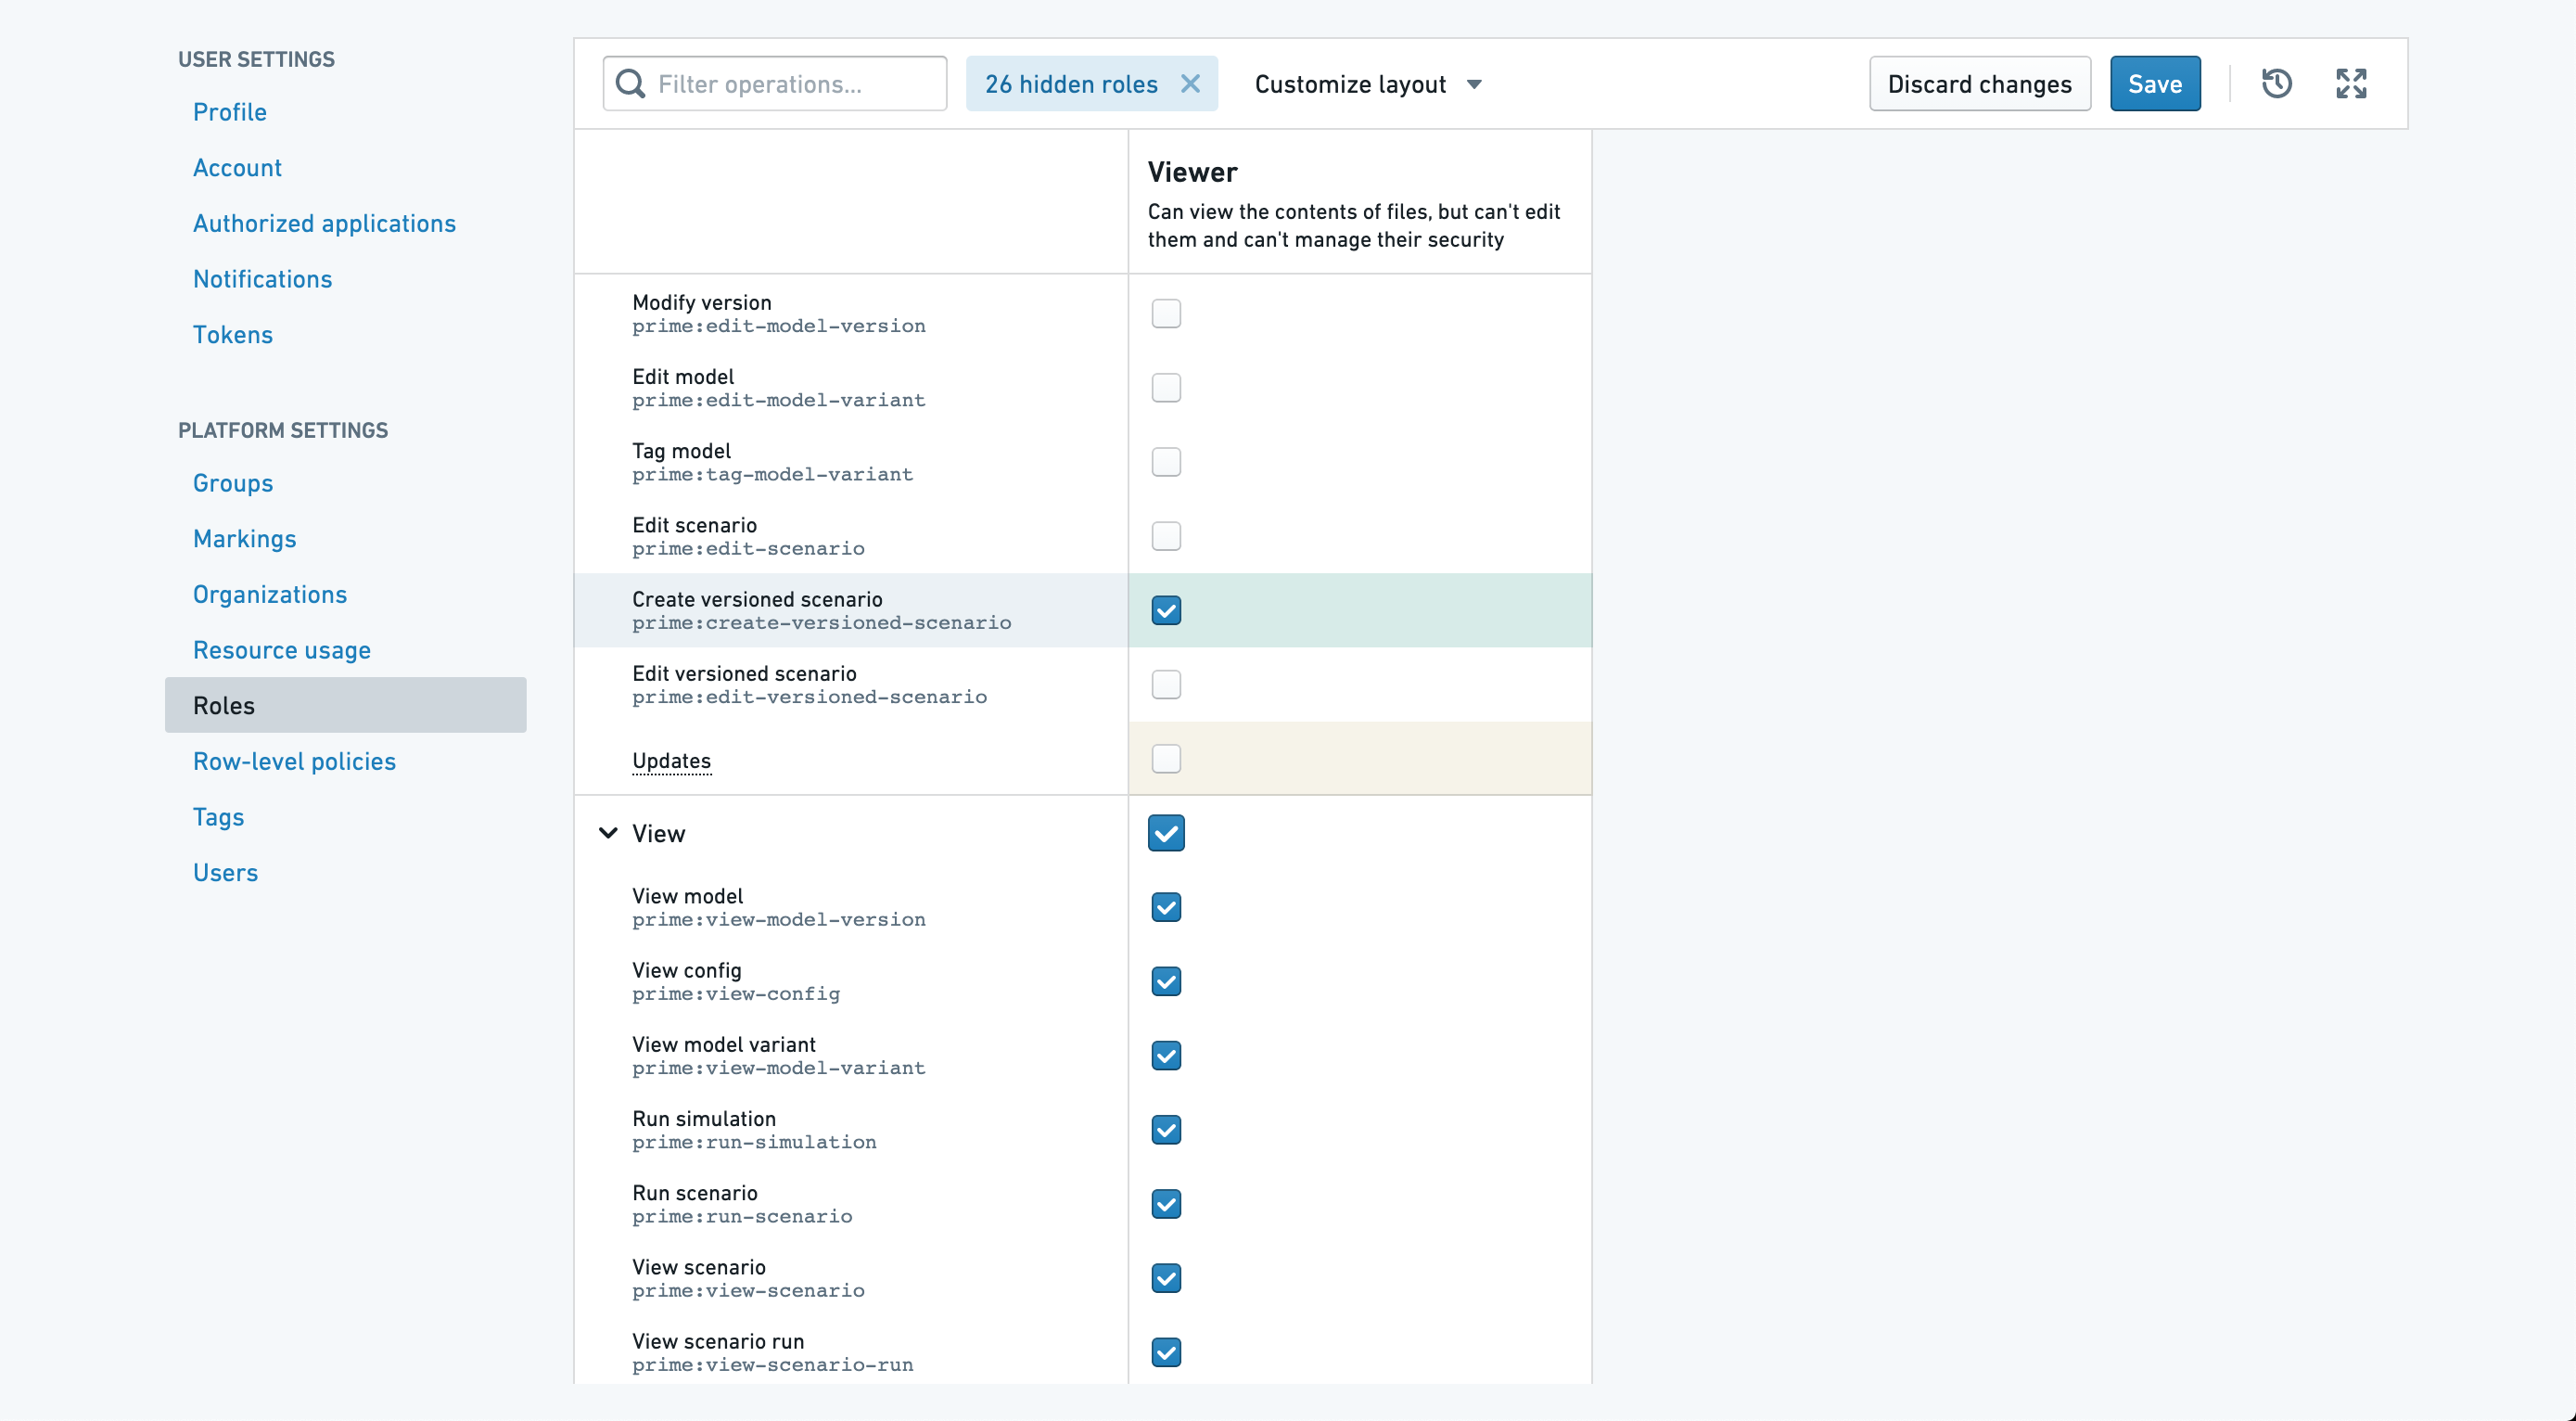Image resolution: width=2576 pixels, height=1421 pixels.
Task: Toggle the Updates group checkbox
Action: point(1166,759)
